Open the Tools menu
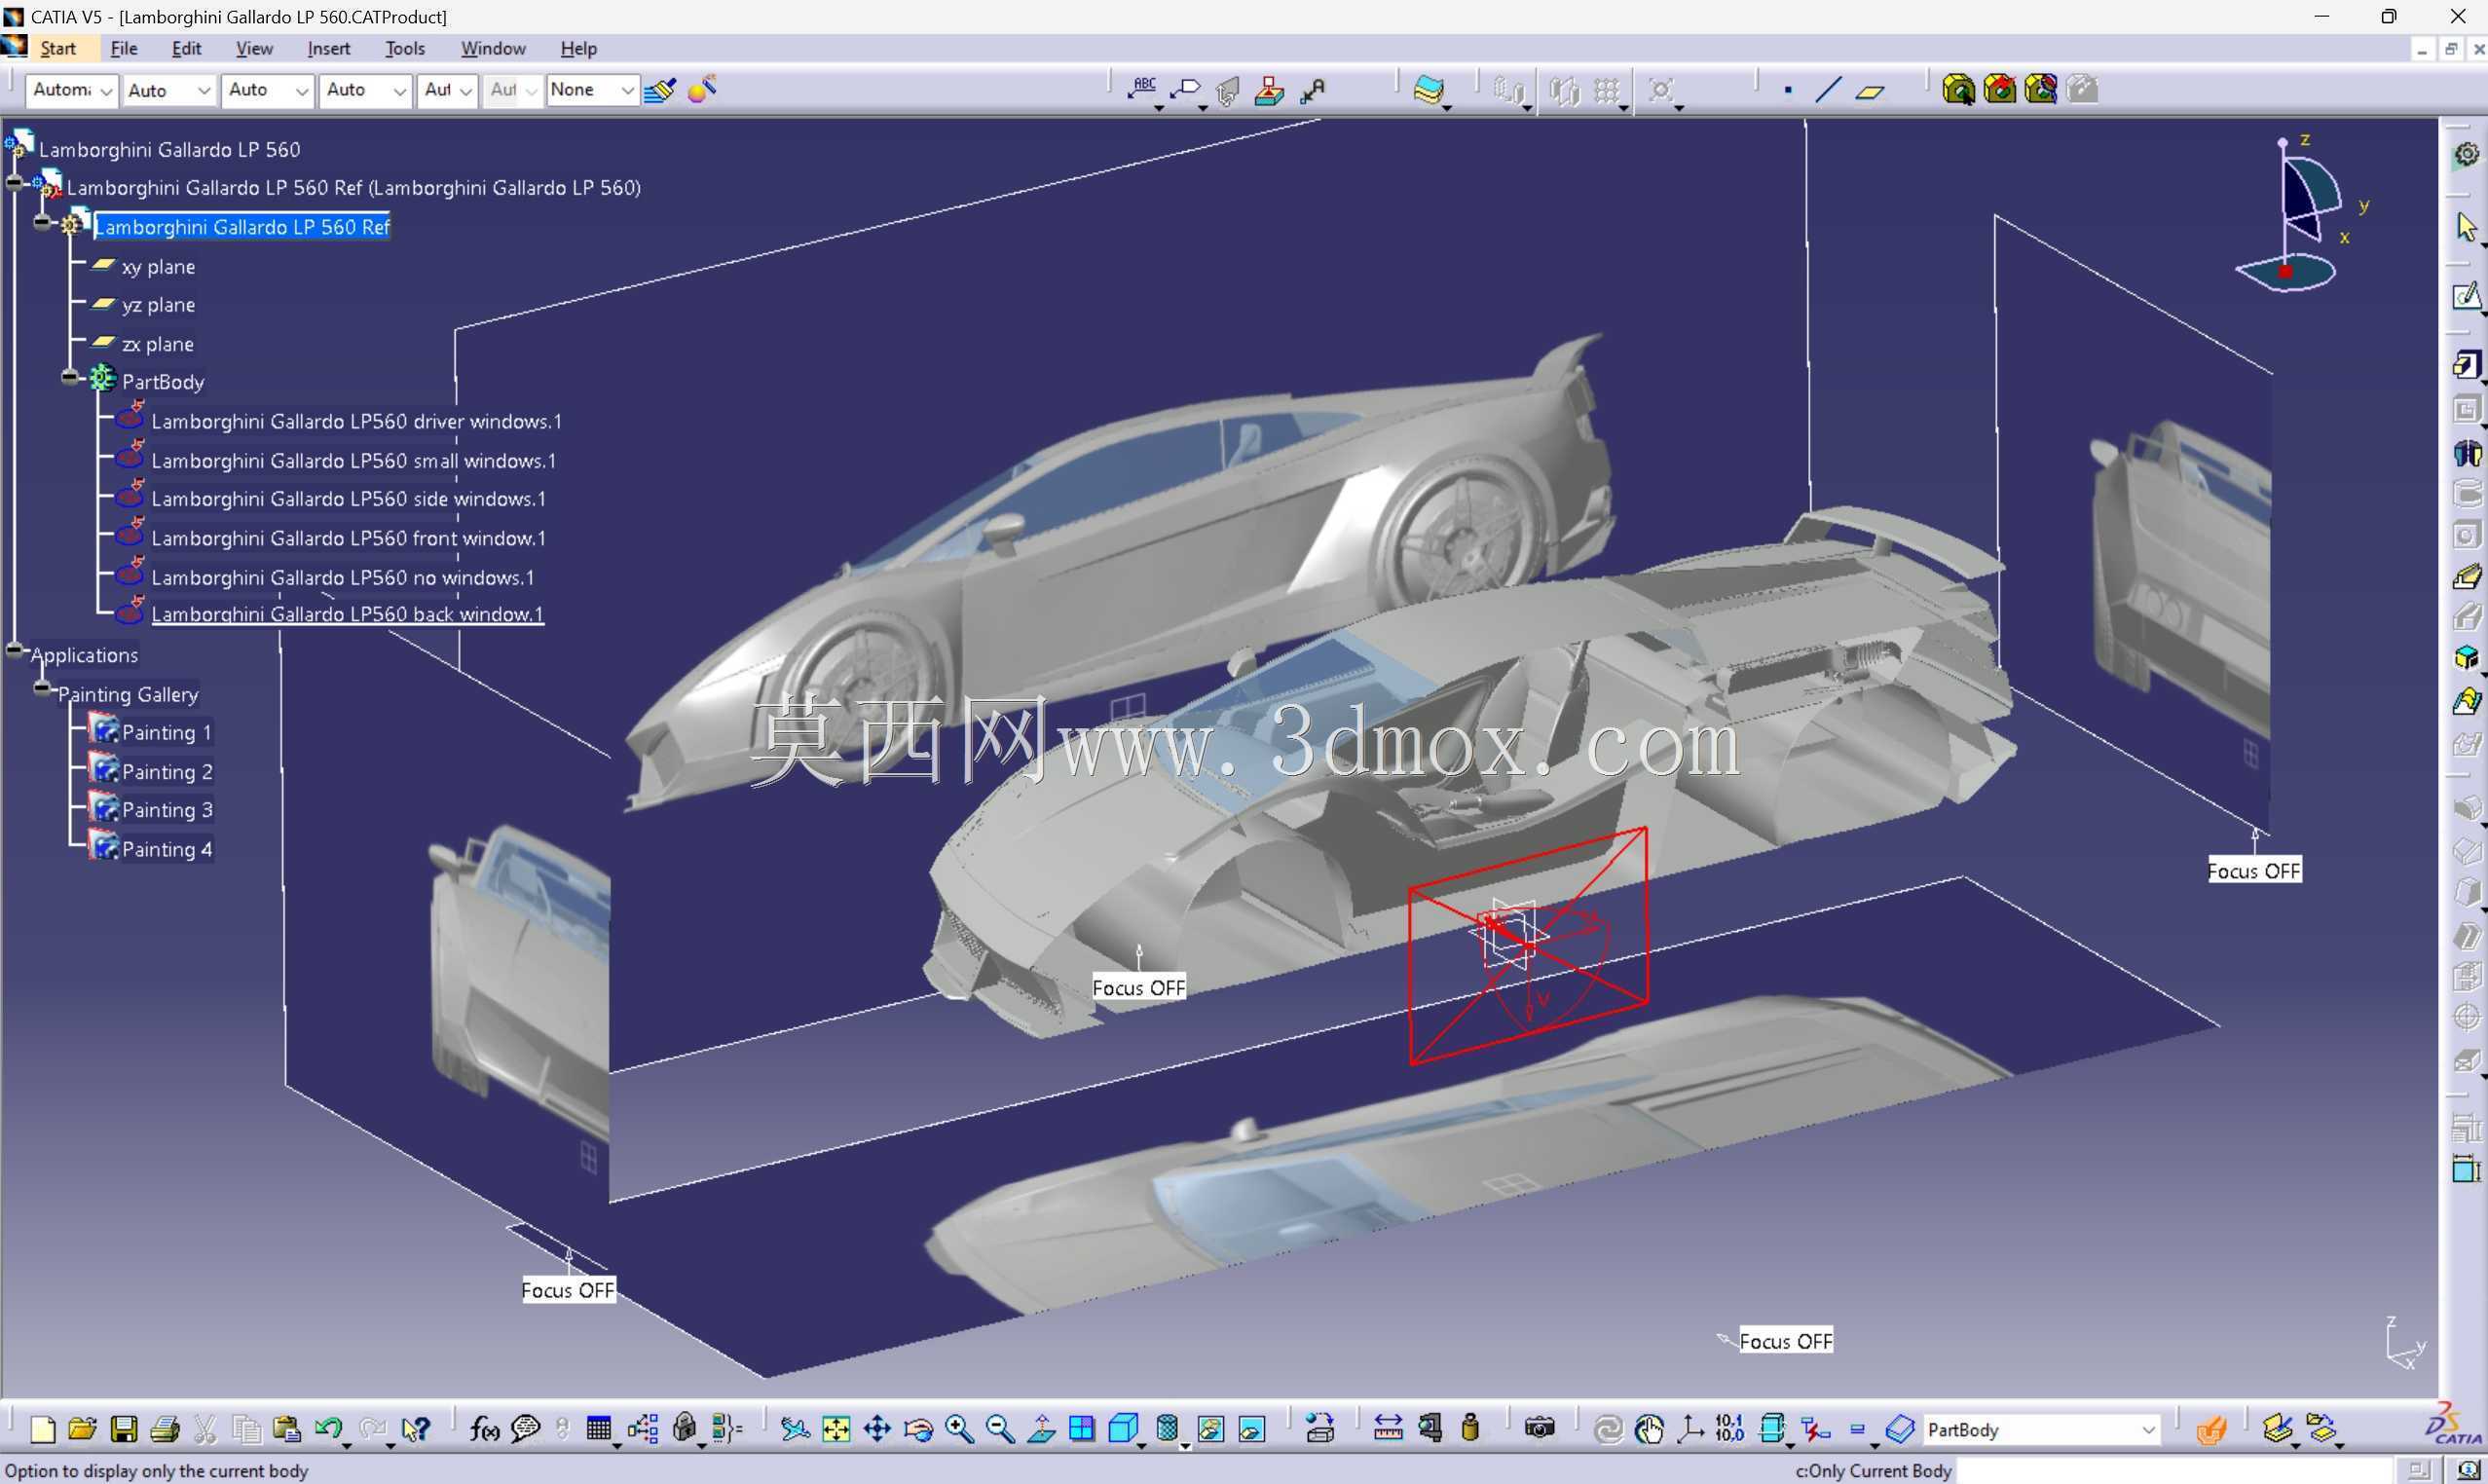 405,48
